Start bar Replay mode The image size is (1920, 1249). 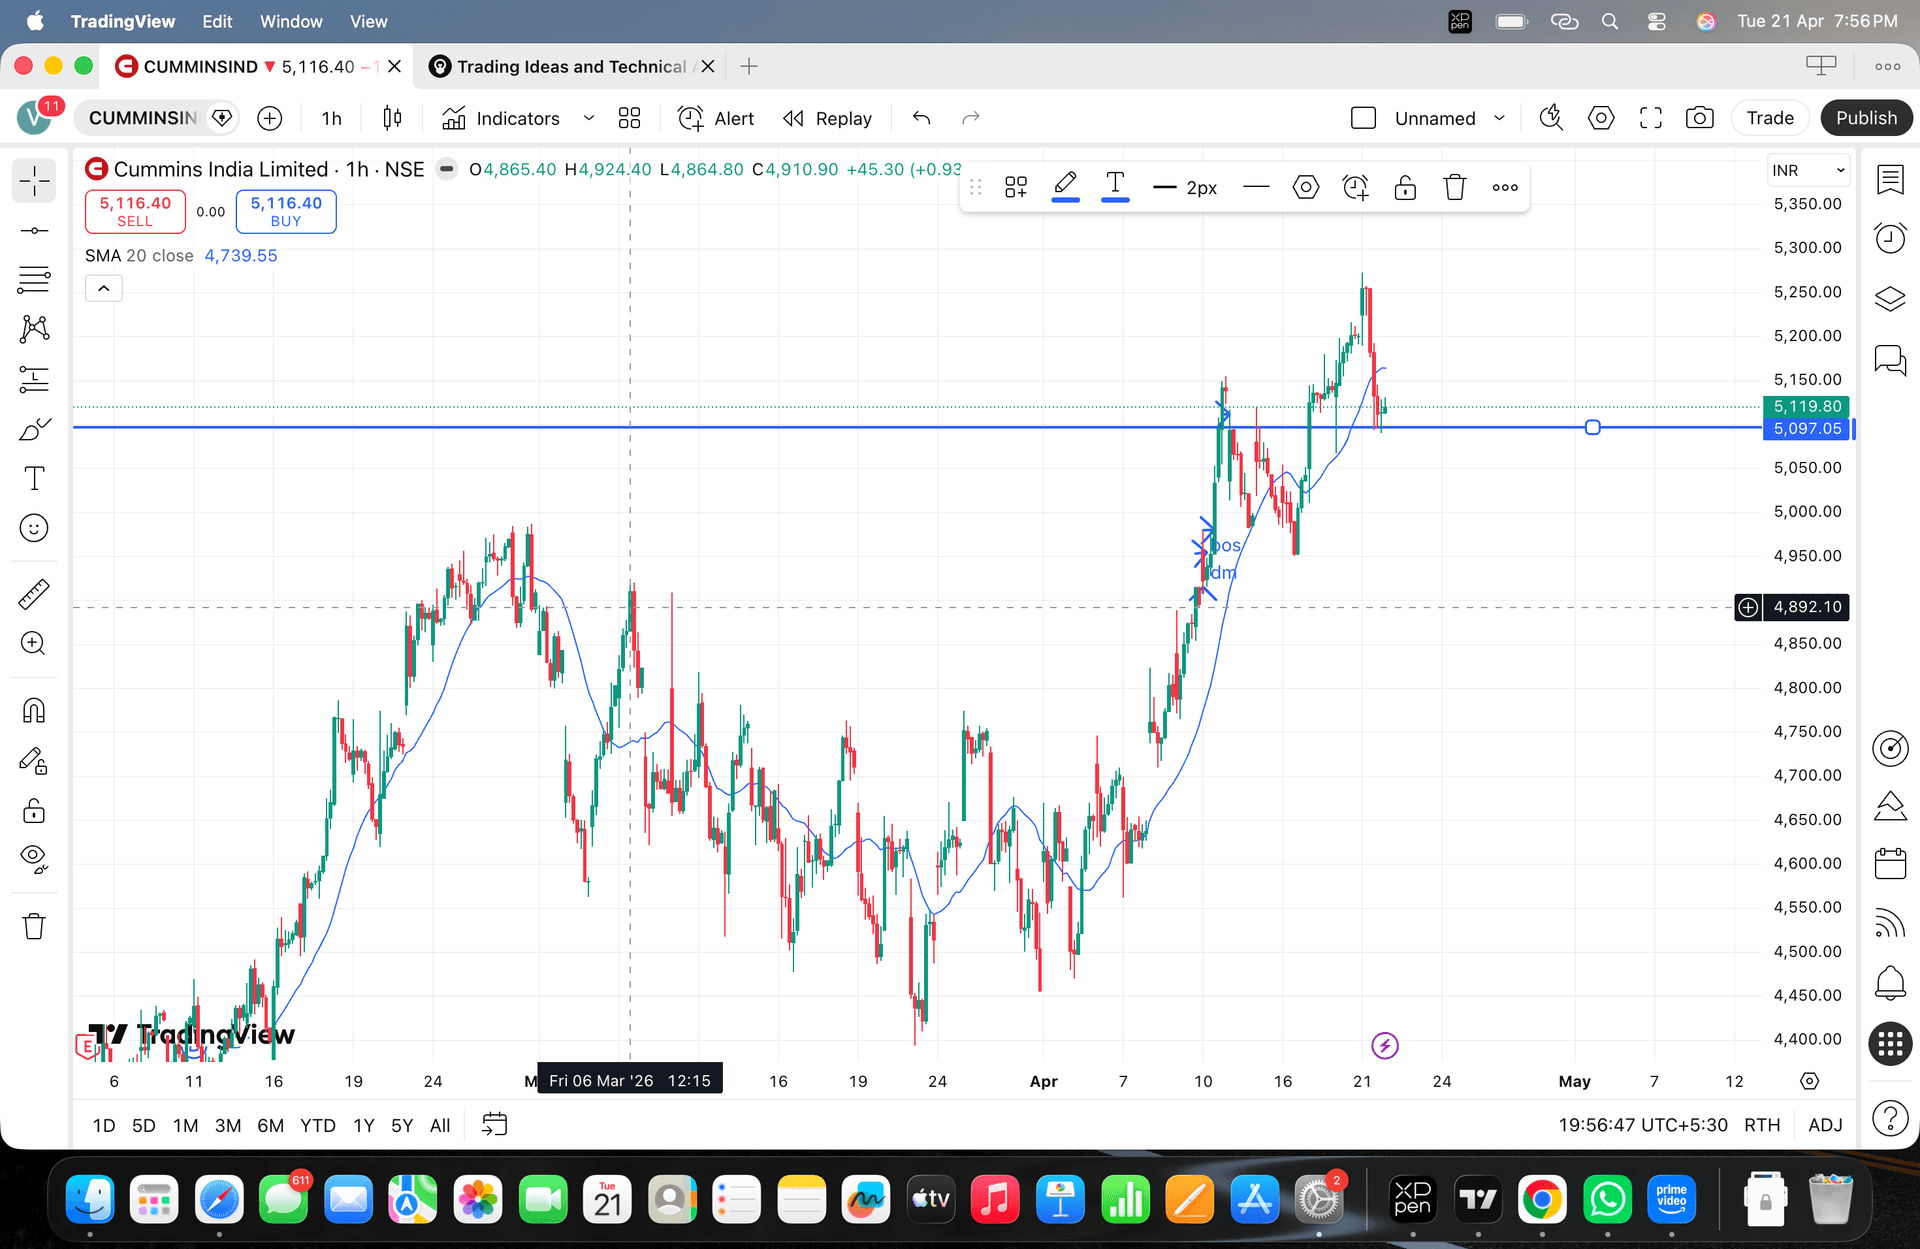coord(827,118)
